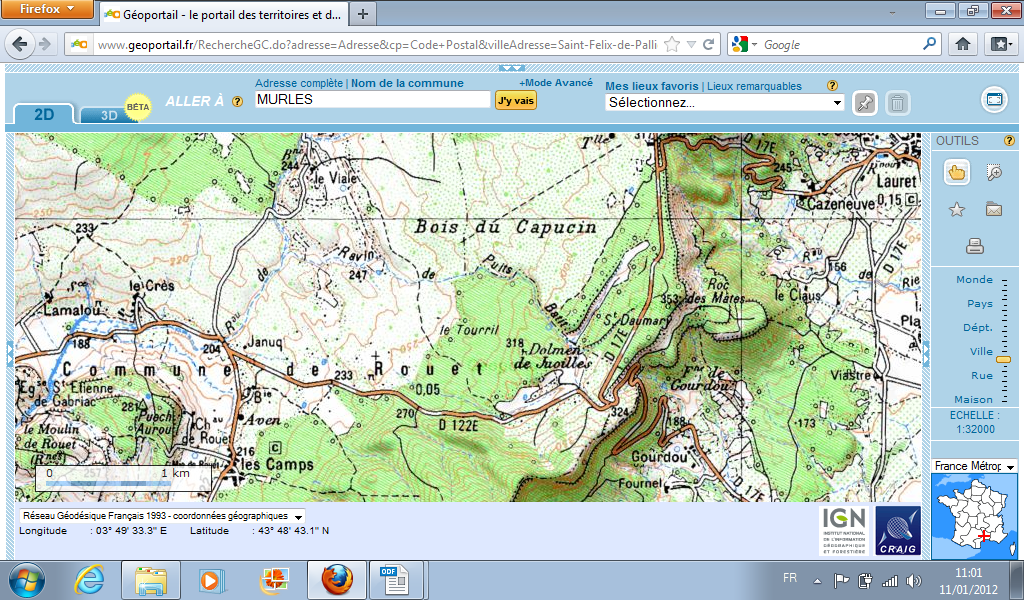The width and height of the screenshot is (1024, 600).
Task: Activate the zoom-in rectangle tool
Action: pyautogui.click(x=994, y=172)
